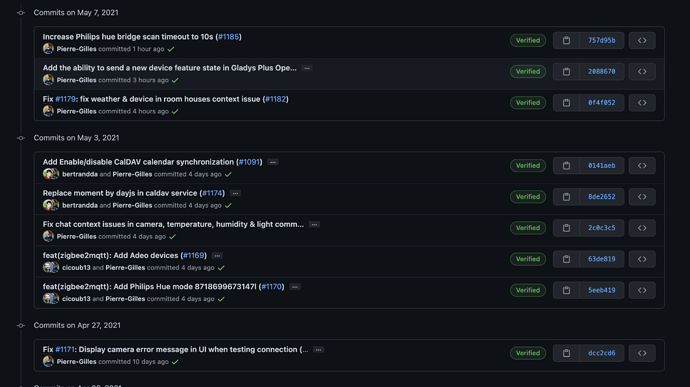Viewport: 690px width, 387px height.
Task: Open commit hash dcc2cd6
Action: tap(602, 353)
